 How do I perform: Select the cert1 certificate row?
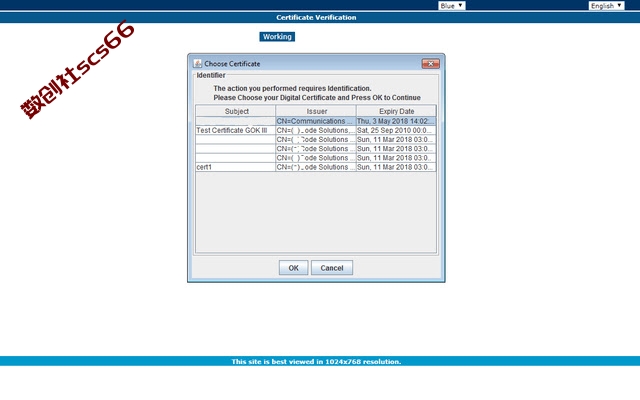pyautogui.click(x=316, y=167)
